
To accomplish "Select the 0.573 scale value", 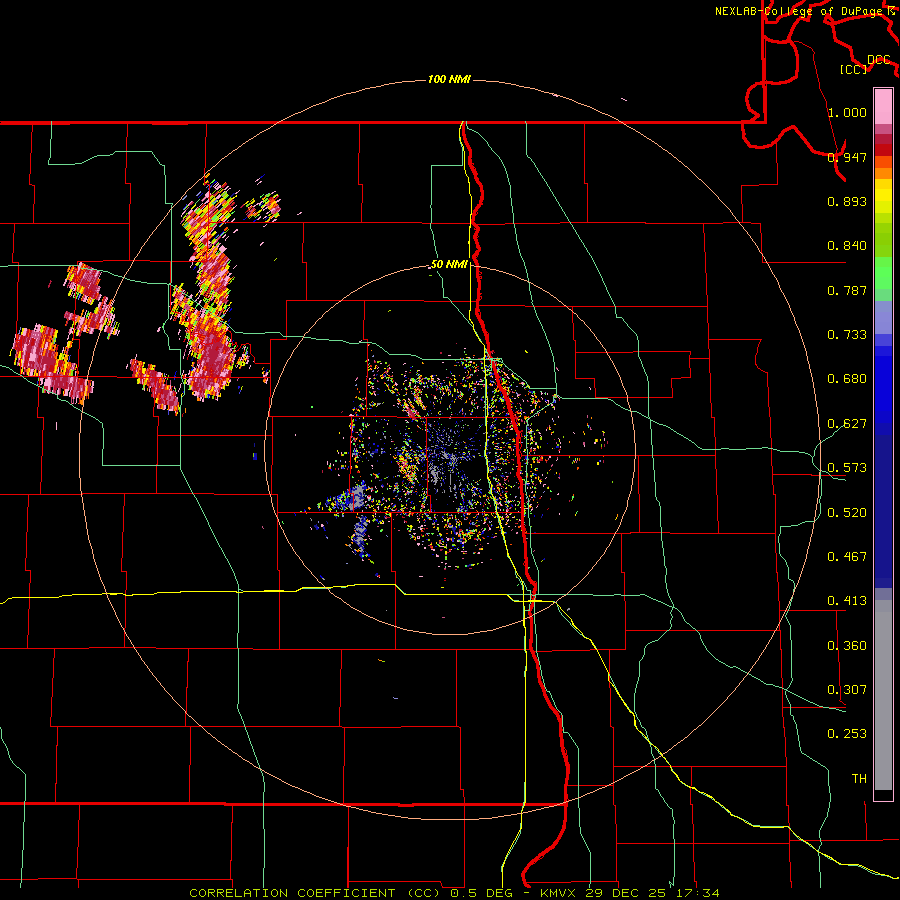I will (x=847, y=468).
